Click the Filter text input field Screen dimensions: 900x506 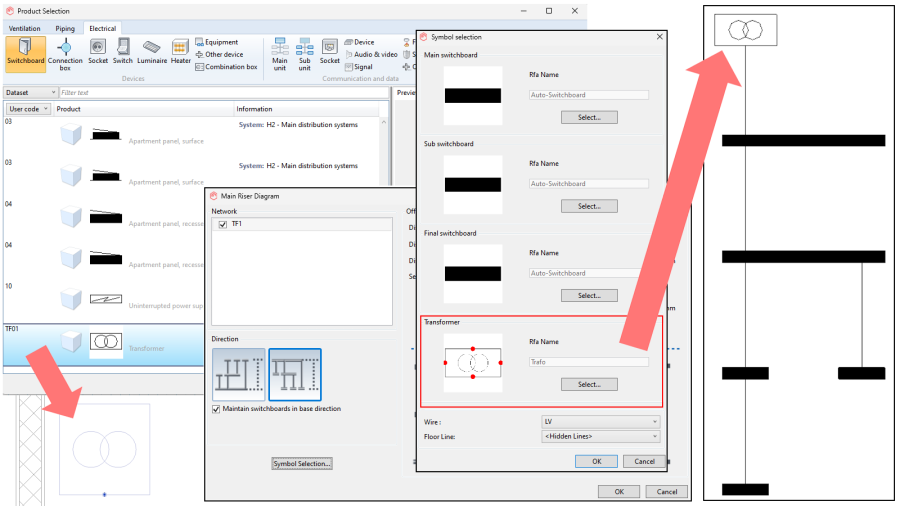[224, 92]
